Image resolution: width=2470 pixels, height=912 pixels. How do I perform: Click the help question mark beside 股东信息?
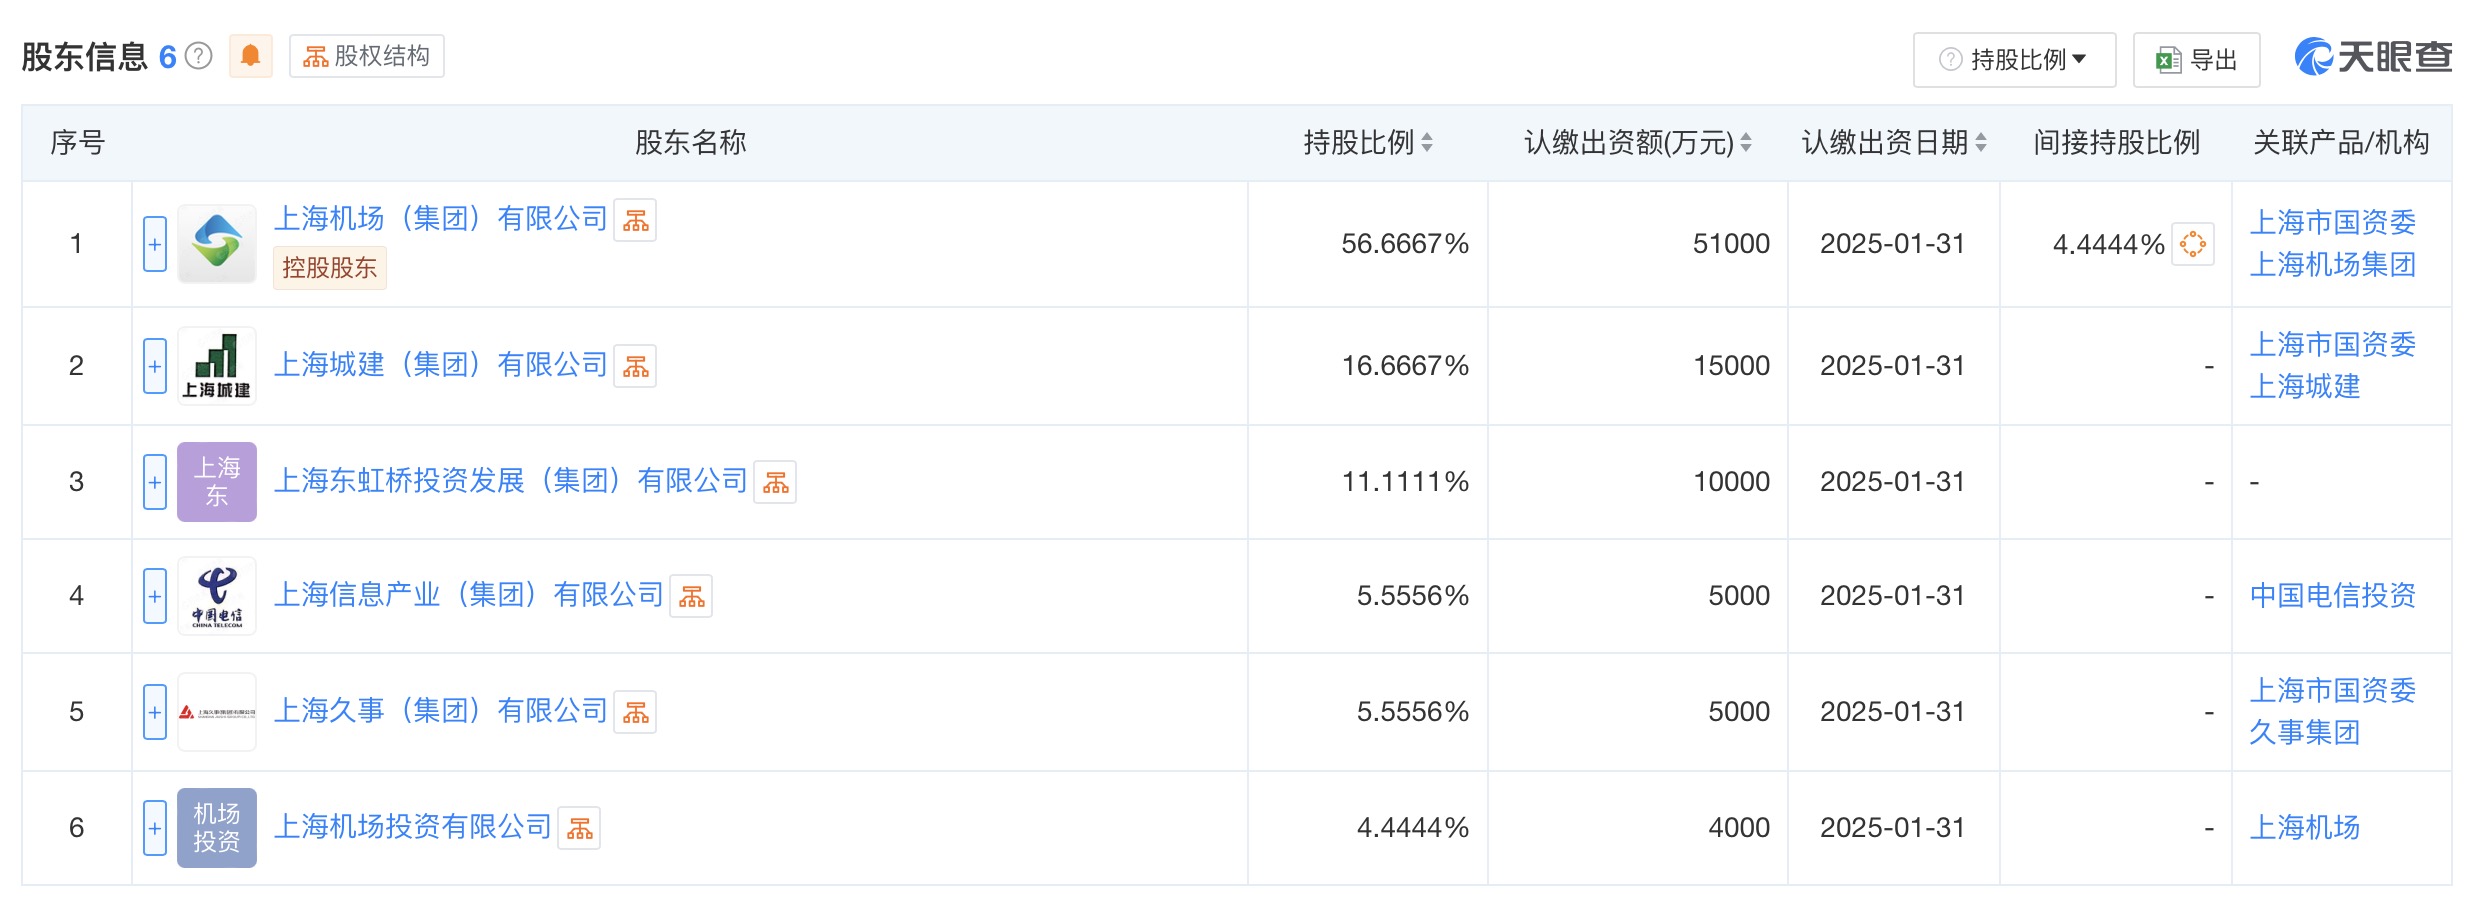point(199,56)
